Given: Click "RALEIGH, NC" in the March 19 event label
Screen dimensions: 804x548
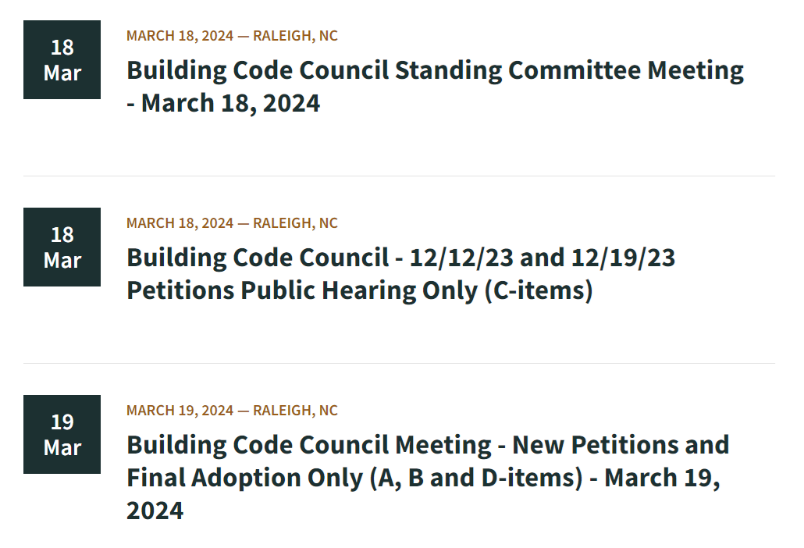Looking at the screenshot, I should [x=295, y=410].
